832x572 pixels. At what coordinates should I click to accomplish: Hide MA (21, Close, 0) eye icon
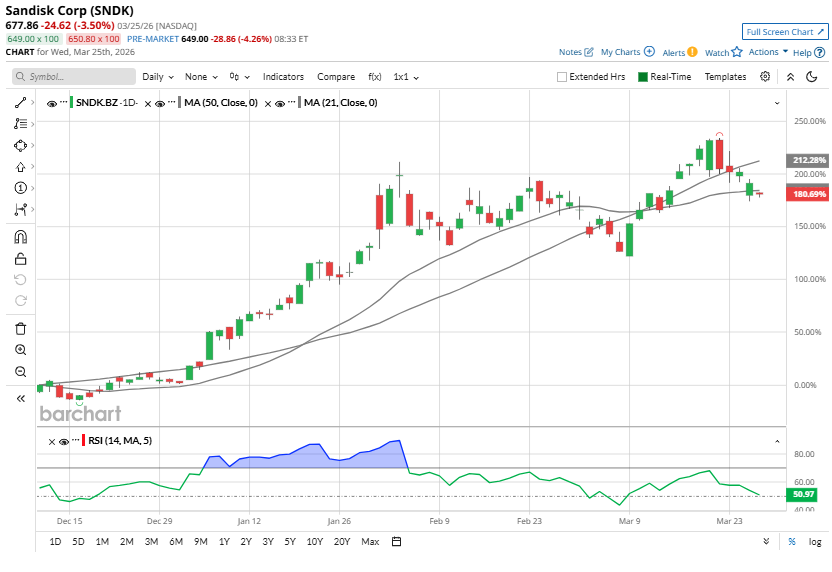[280, 103]
